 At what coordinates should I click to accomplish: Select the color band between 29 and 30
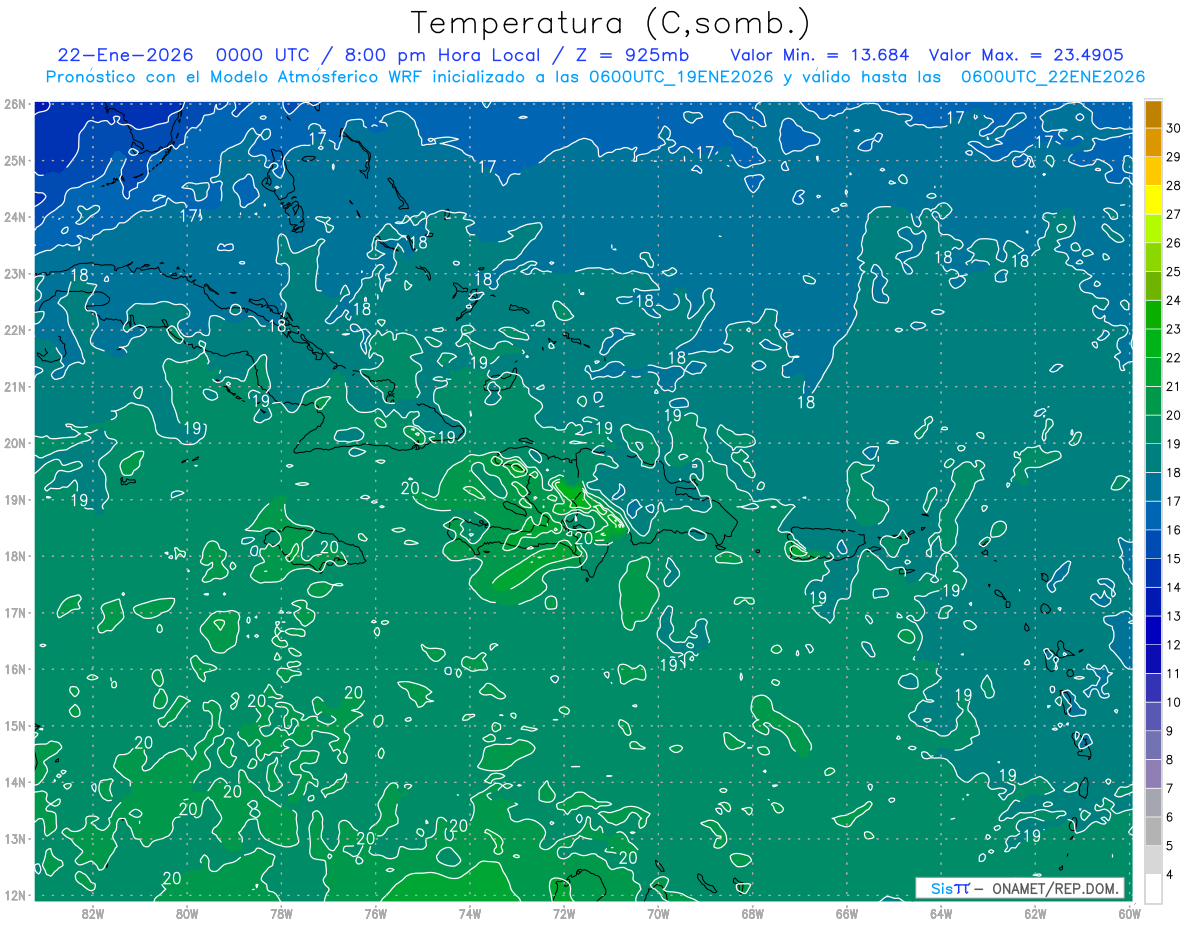pyautogui.click(x=1153, y=143)
